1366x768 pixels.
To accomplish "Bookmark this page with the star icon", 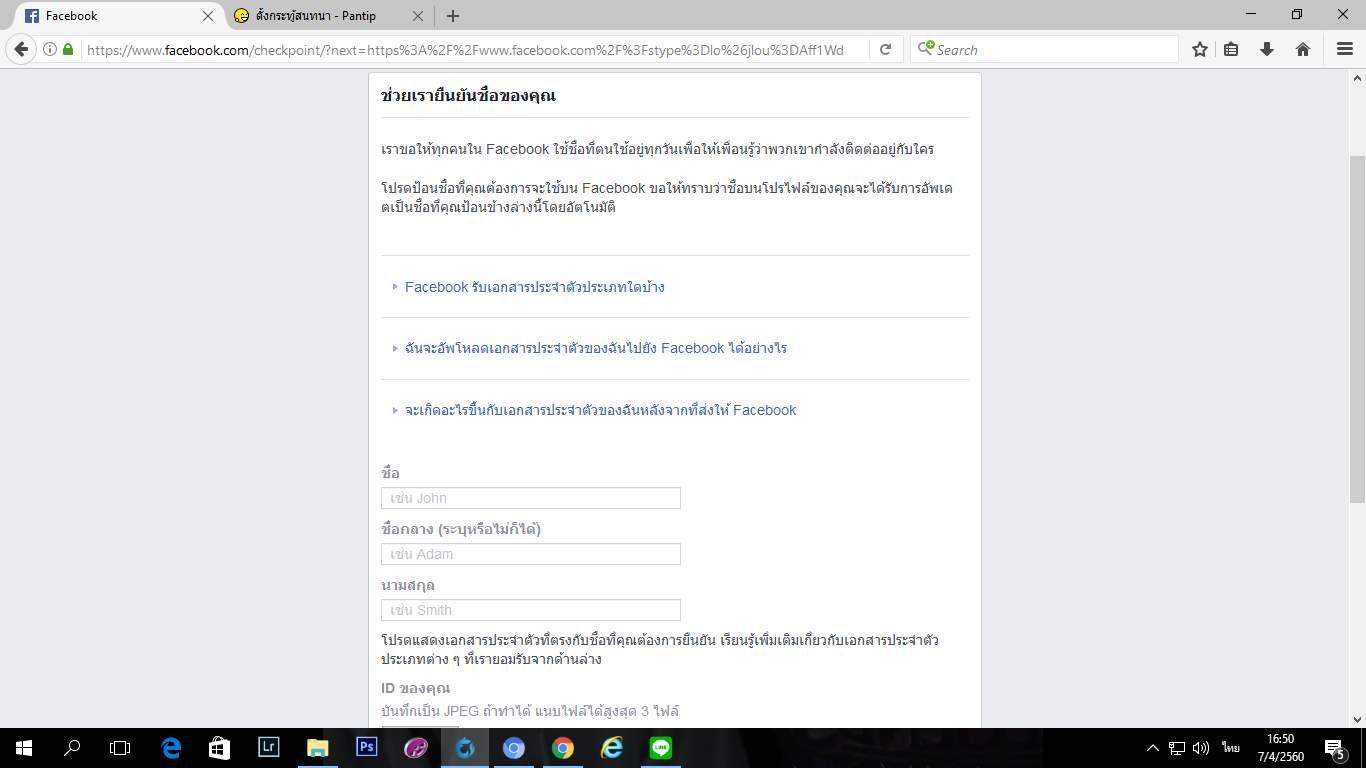I will [1200, 49].
